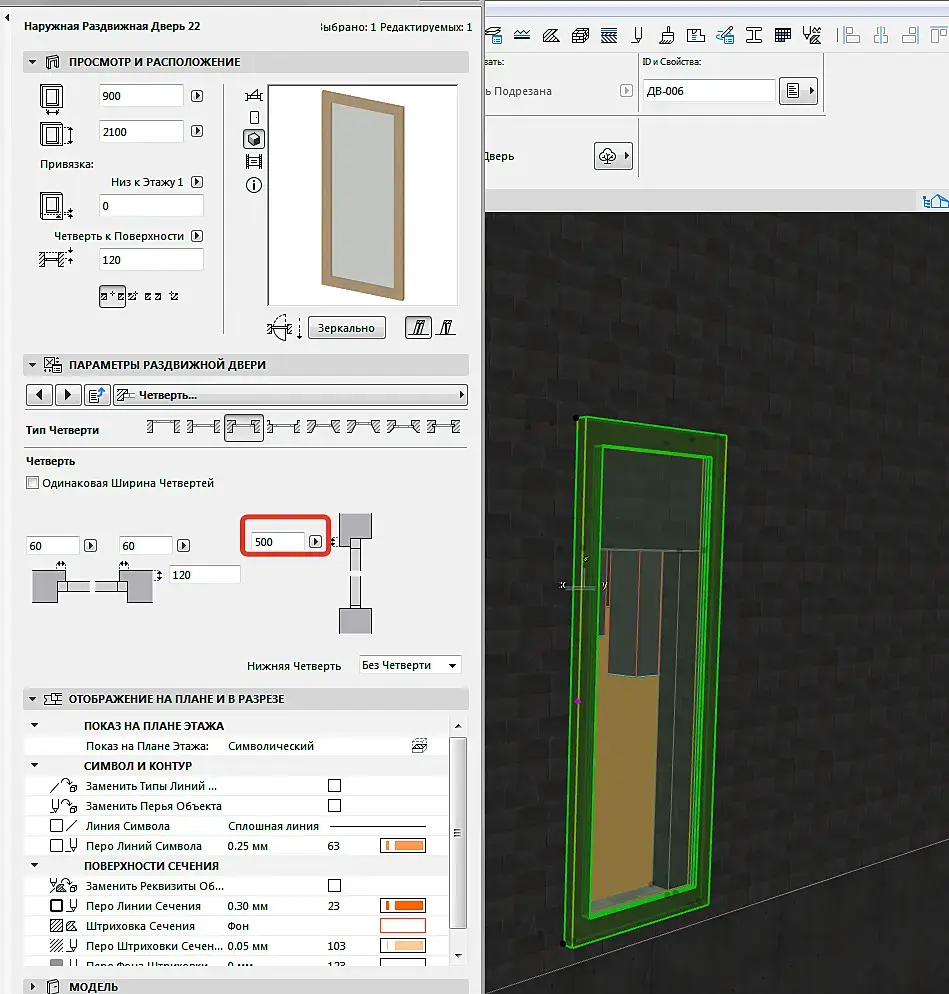This screenshot has height=994, width=949.
Task: Toggle the pressed wall-side flip button
Action: [418, 327]
